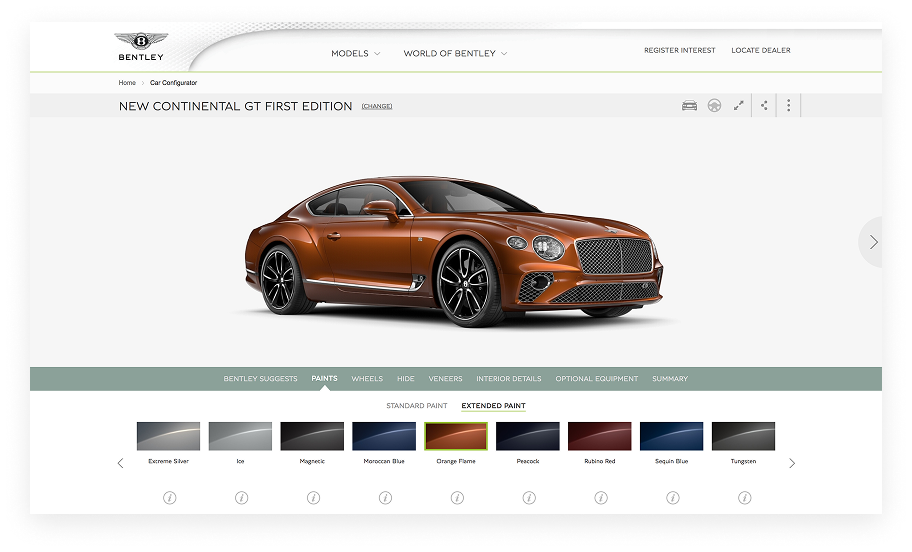Click Locate Dealer link
Viewport: 912px width, 552px height.
(761, 51)
